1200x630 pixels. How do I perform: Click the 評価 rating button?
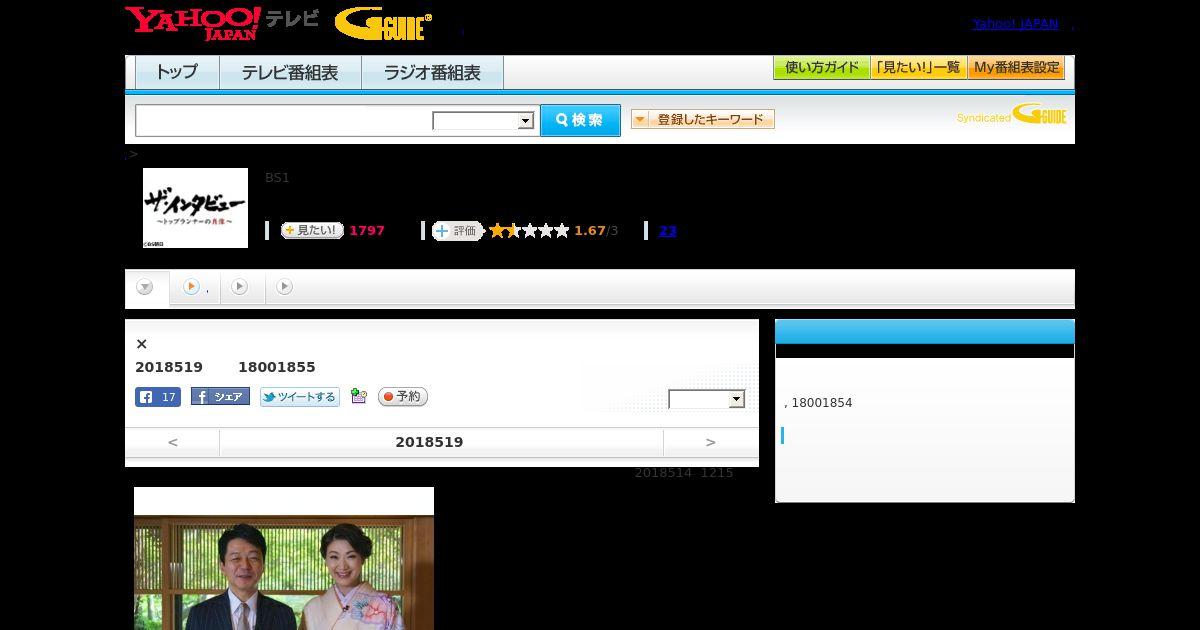tap(457, 231)
